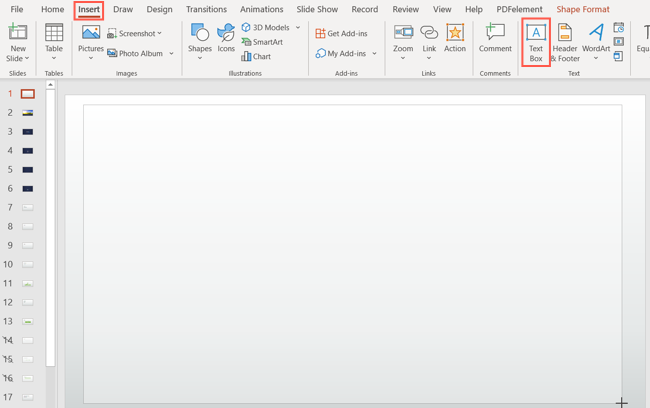Expand the Screenshot dropdown arrow
The width and height of the screenshot is (650, 408).
click(160, 33)
